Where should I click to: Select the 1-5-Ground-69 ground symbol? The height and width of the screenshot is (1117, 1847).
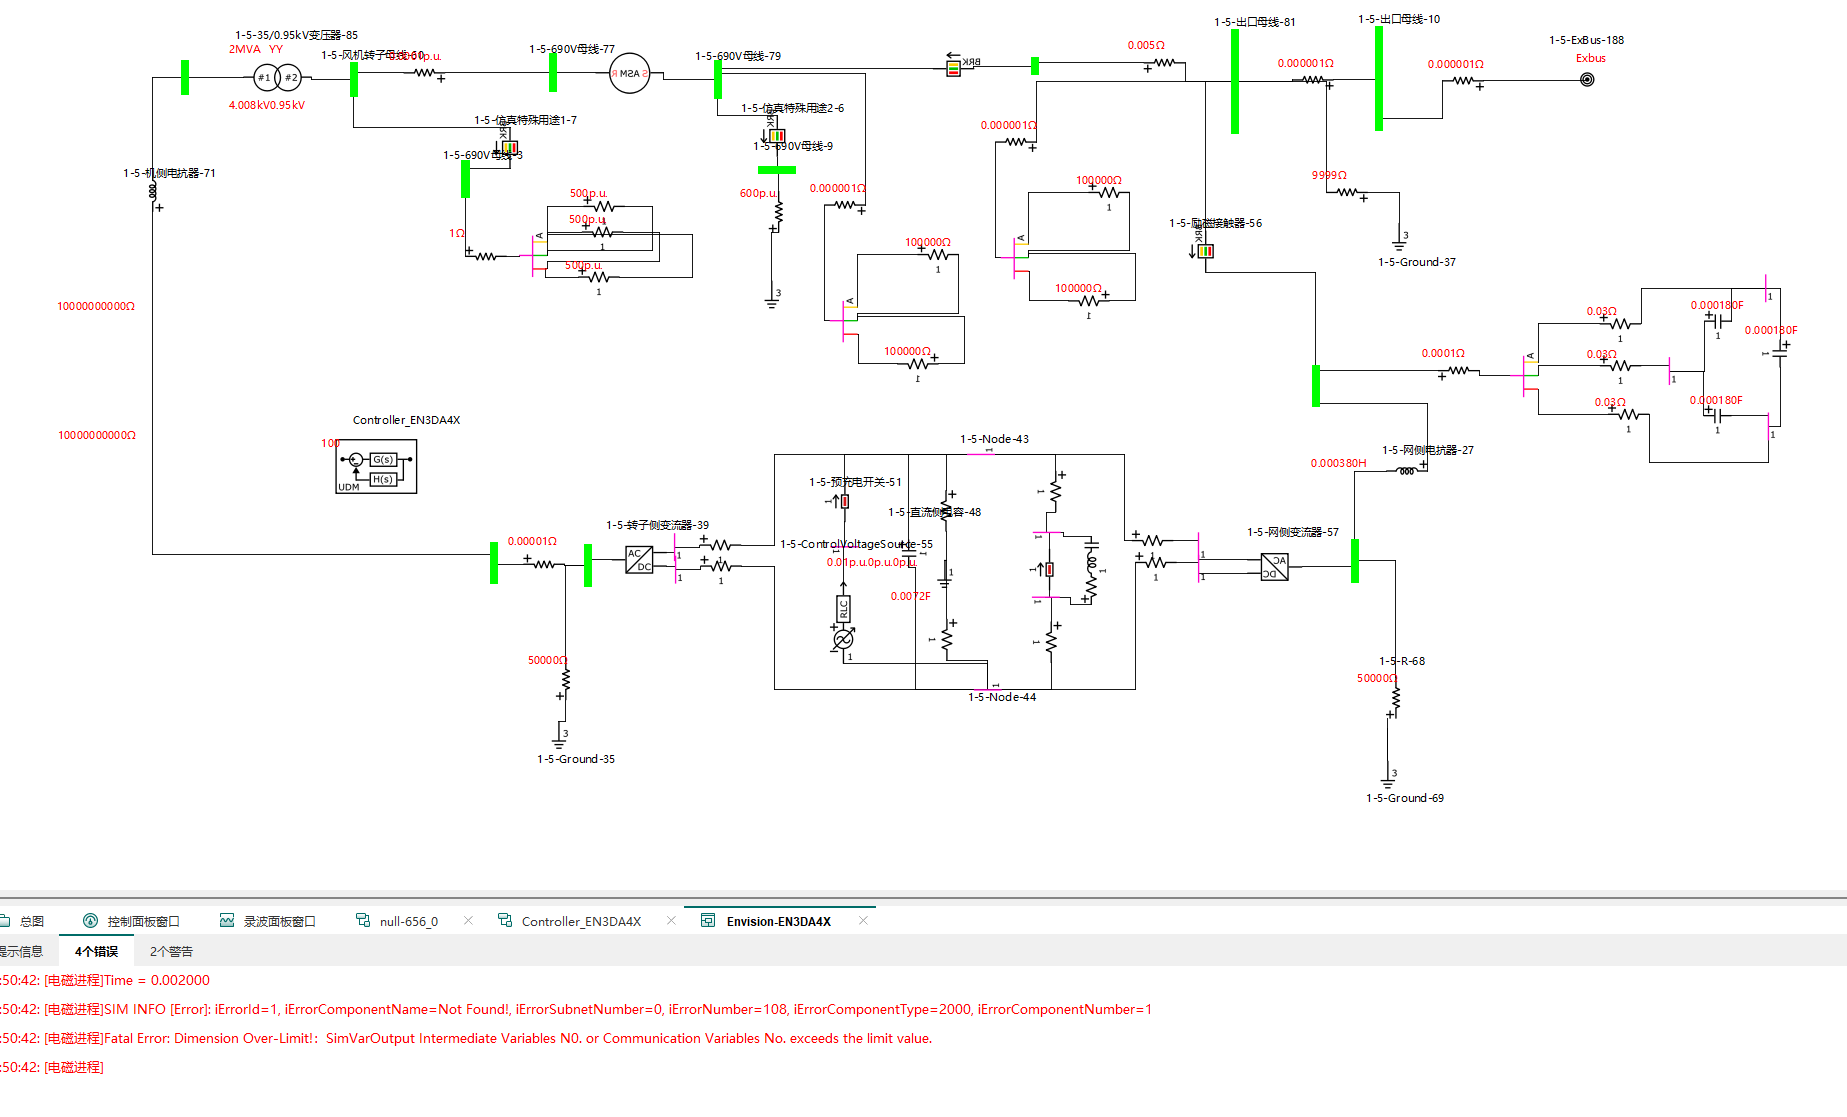(1388, 781)
